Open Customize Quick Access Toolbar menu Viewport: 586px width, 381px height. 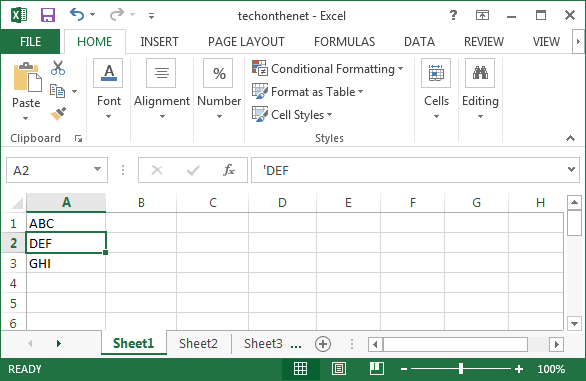click(x=151, y=16)
